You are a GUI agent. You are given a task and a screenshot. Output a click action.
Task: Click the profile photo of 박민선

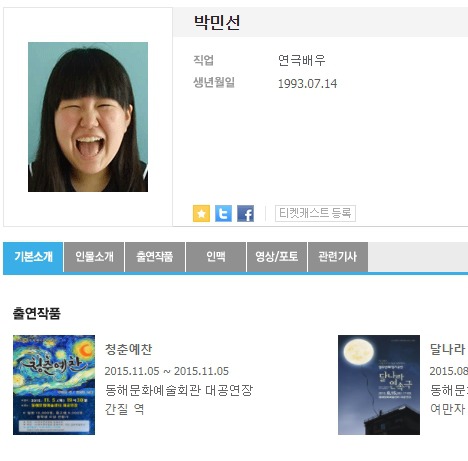pos(88,117)
